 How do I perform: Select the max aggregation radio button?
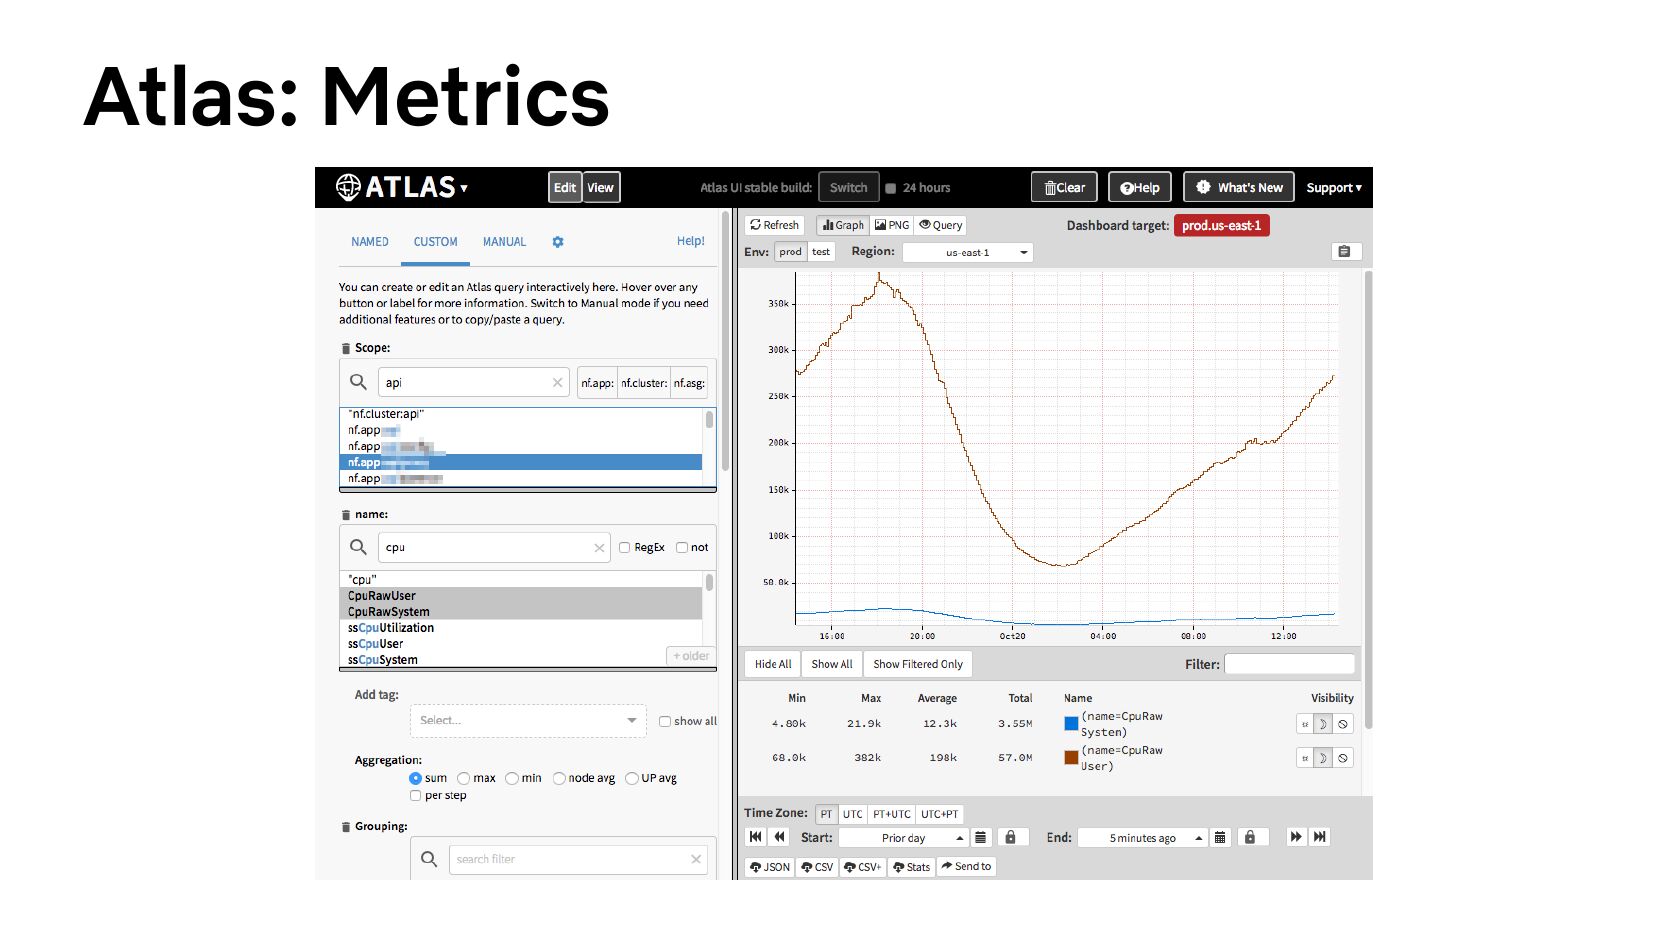(464, 779)
